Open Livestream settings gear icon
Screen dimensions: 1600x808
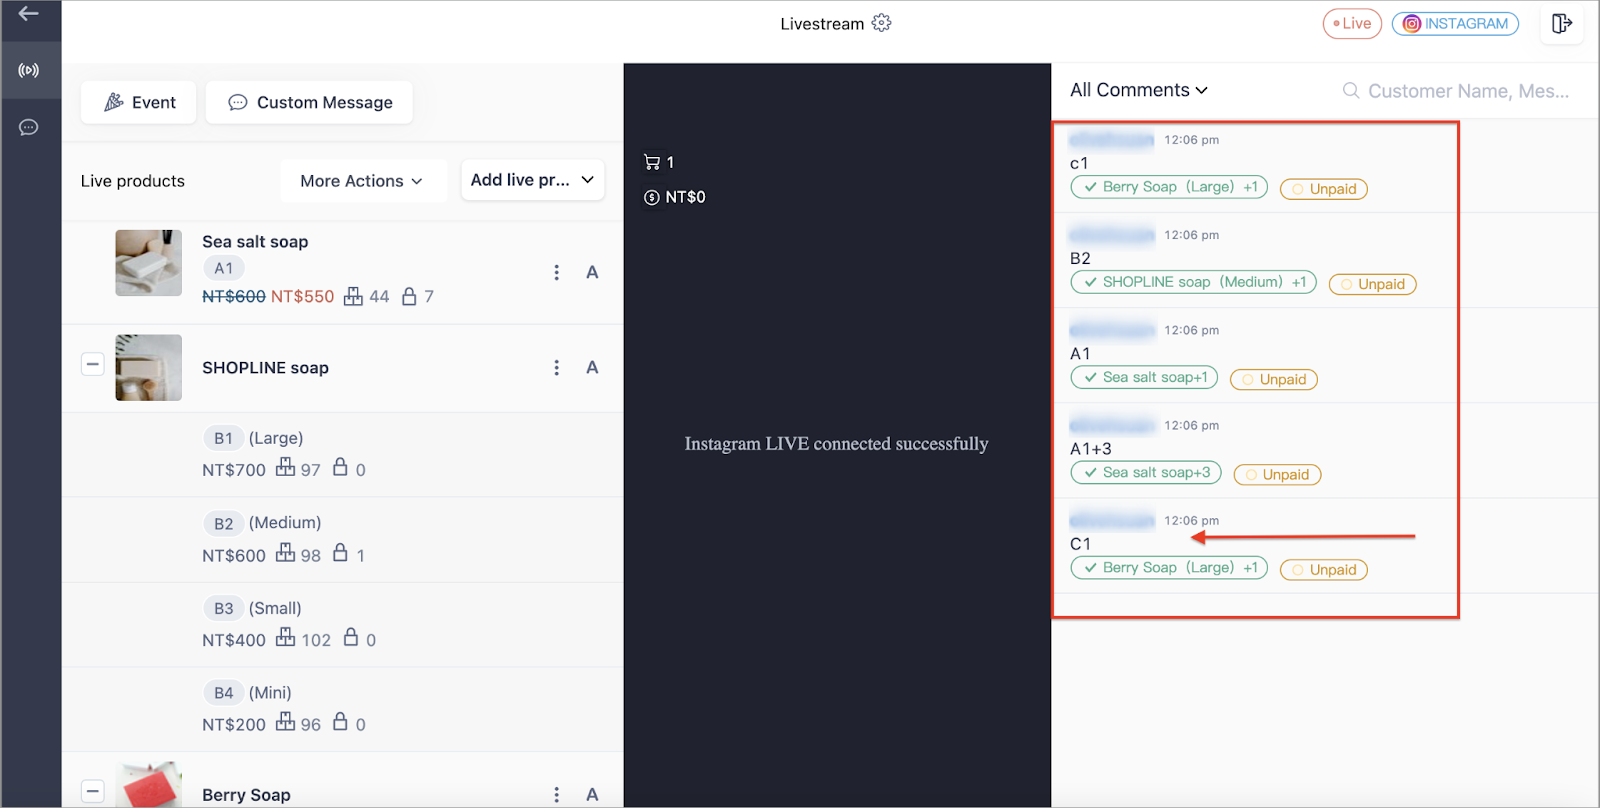coord(881,23)
